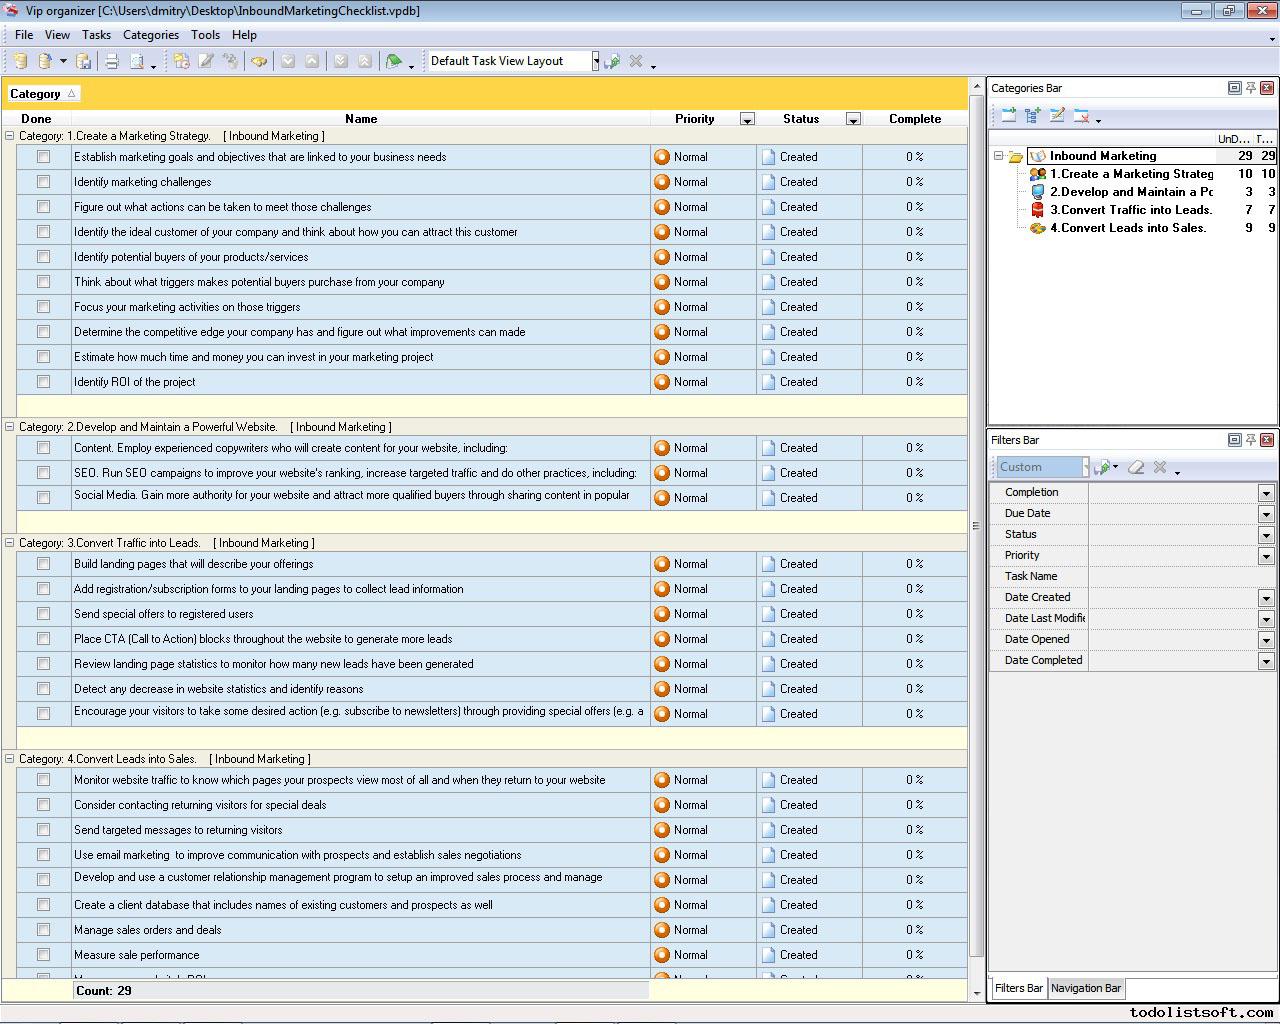
Task: Click the Edit Category pencil icon
Action: pos(1057,116)
